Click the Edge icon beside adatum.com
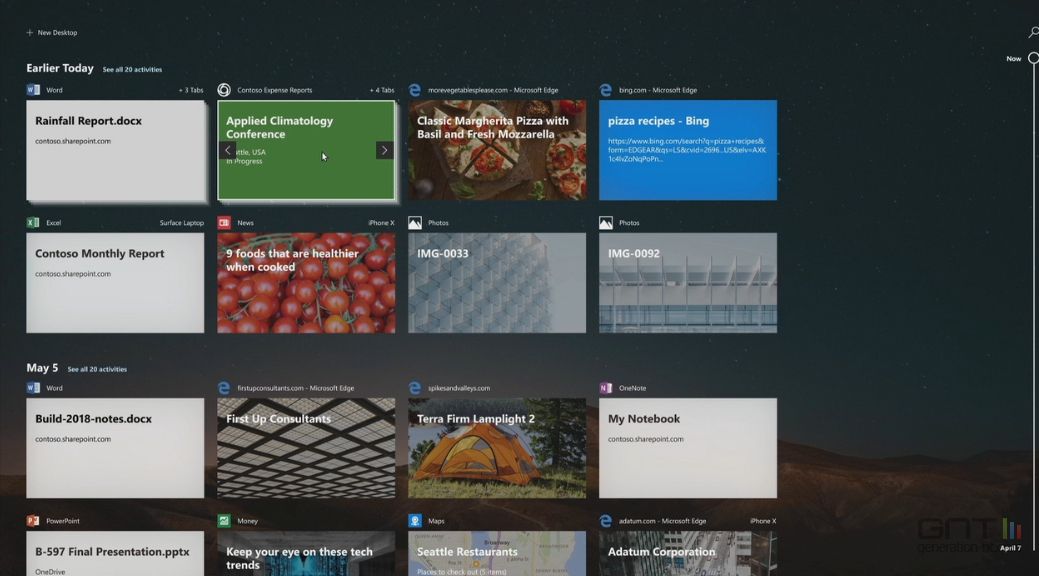 coord(606,521)
